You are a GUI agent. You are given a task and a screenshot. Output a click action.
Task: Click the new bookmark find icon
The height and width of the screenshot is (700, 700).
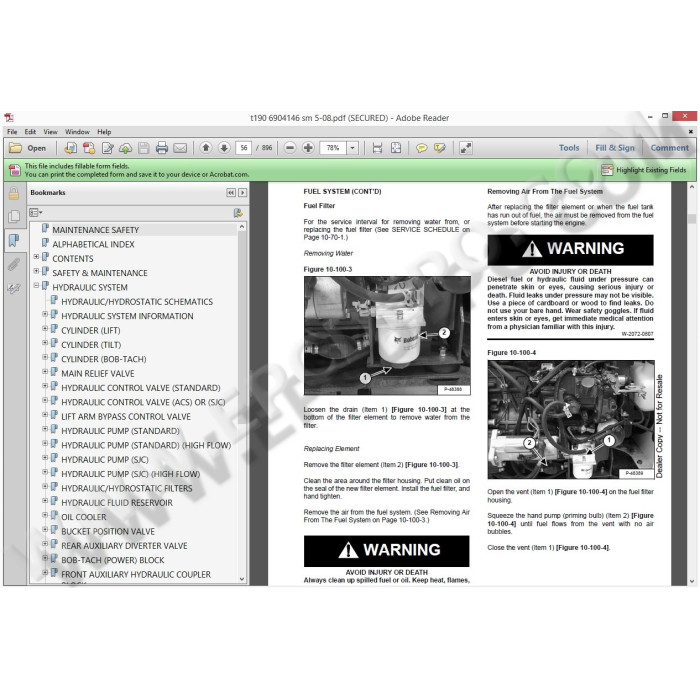[x=238, y=213]
